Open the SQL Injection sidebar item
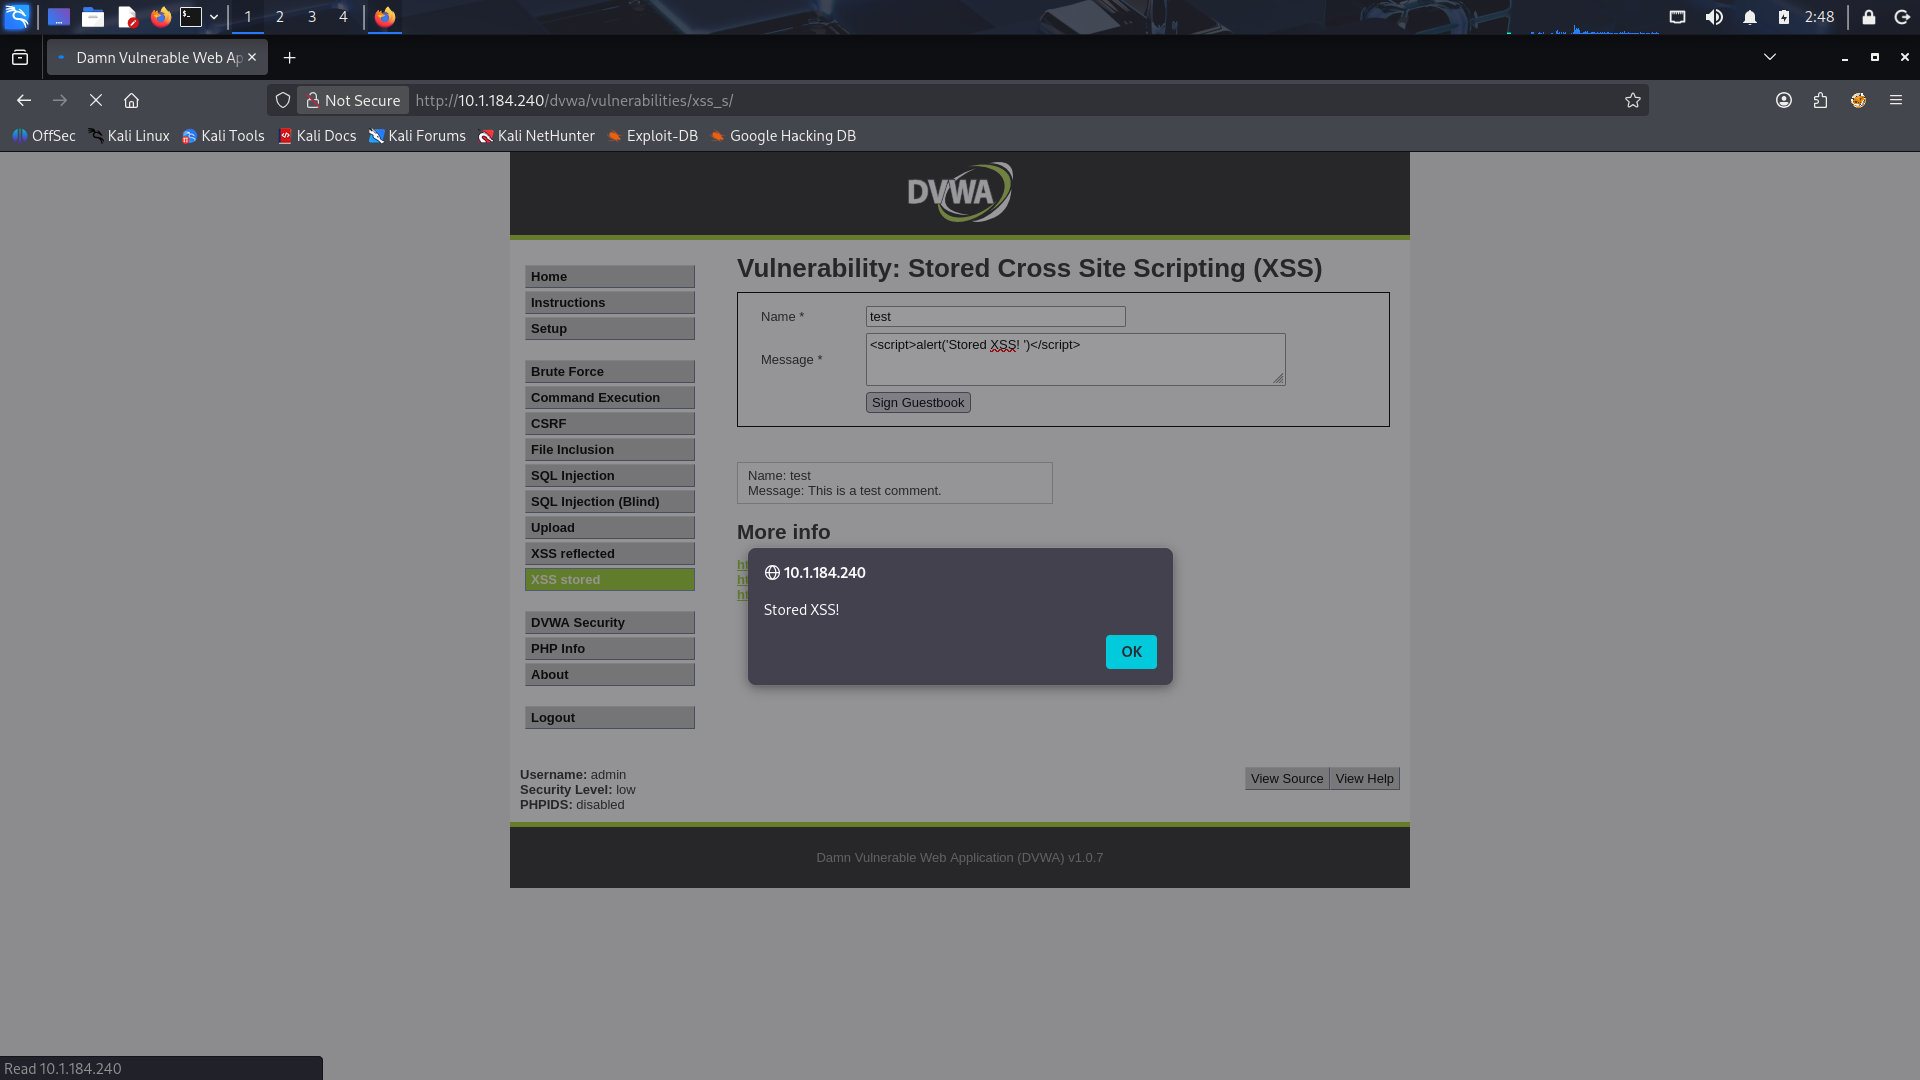Screen dimensions: 1920x1080 (x=610, y=476)
